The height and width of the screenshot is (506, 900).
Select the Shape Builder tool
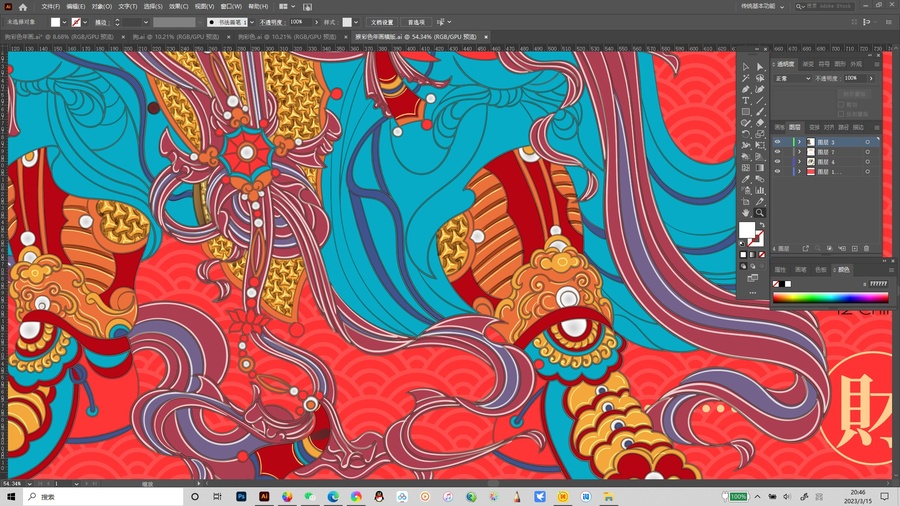746,157
